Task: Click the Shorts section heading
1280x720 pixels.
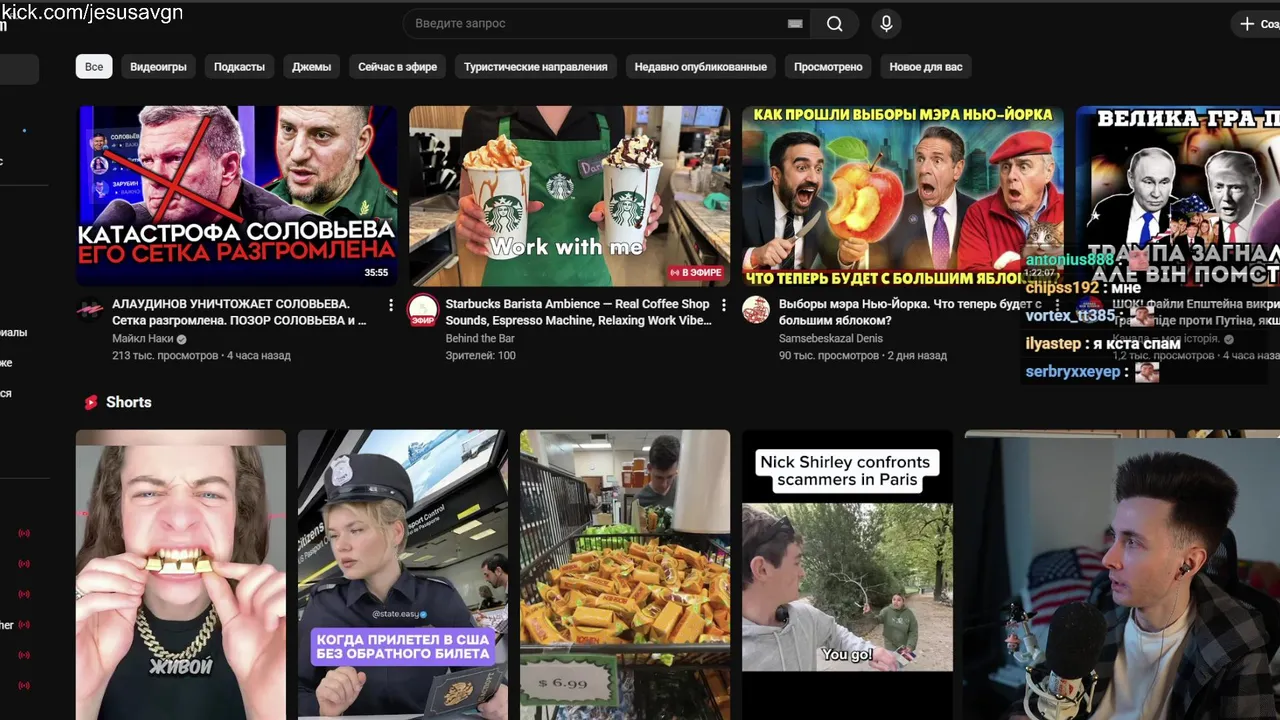Action: click(129, 402)
